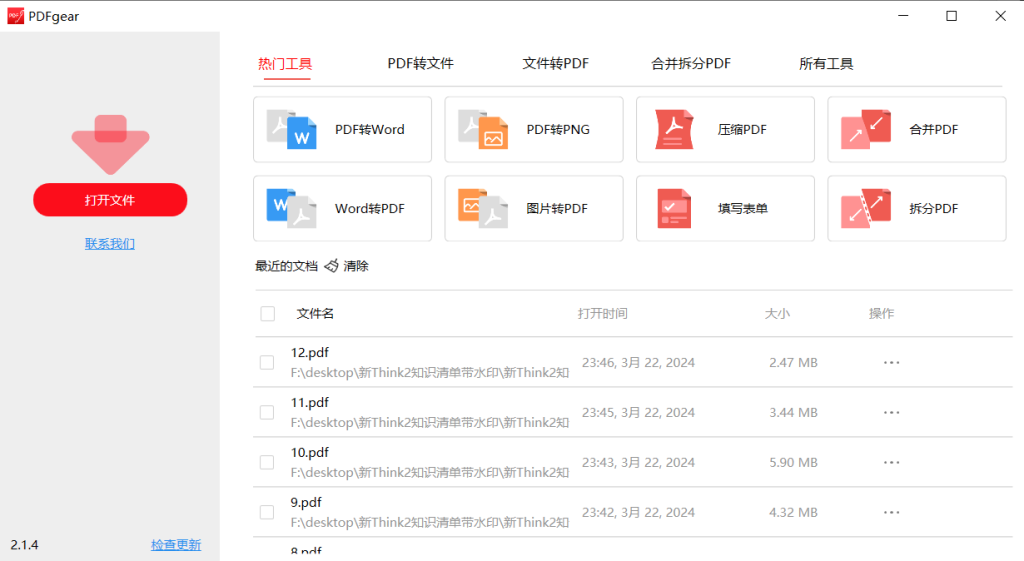
Task: Open the file named 11.pdf
Action: [310, 403]
